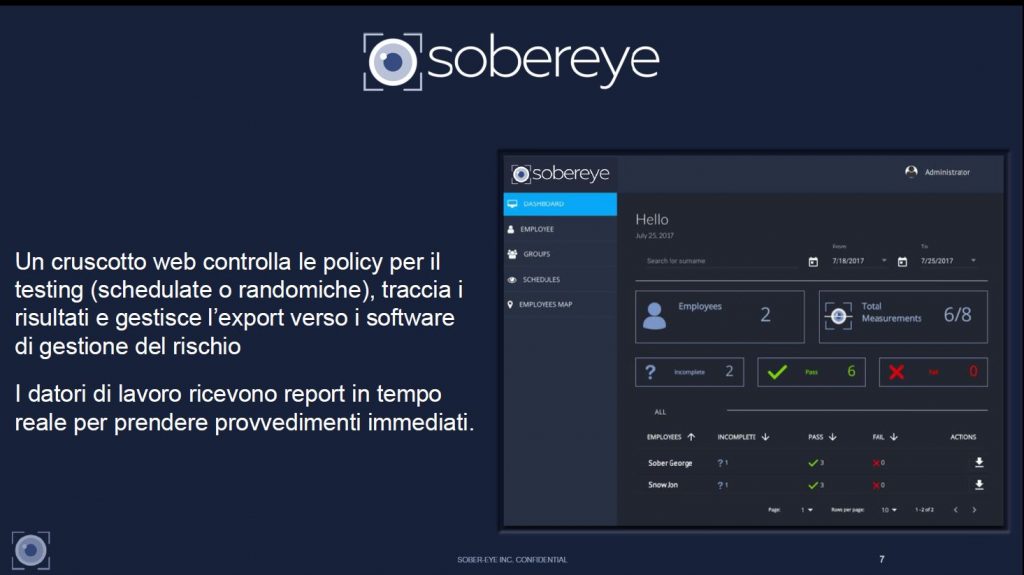The image size is (1024, 575).
Task: Click Sober George's fail count
Action: tap(878, 463)
